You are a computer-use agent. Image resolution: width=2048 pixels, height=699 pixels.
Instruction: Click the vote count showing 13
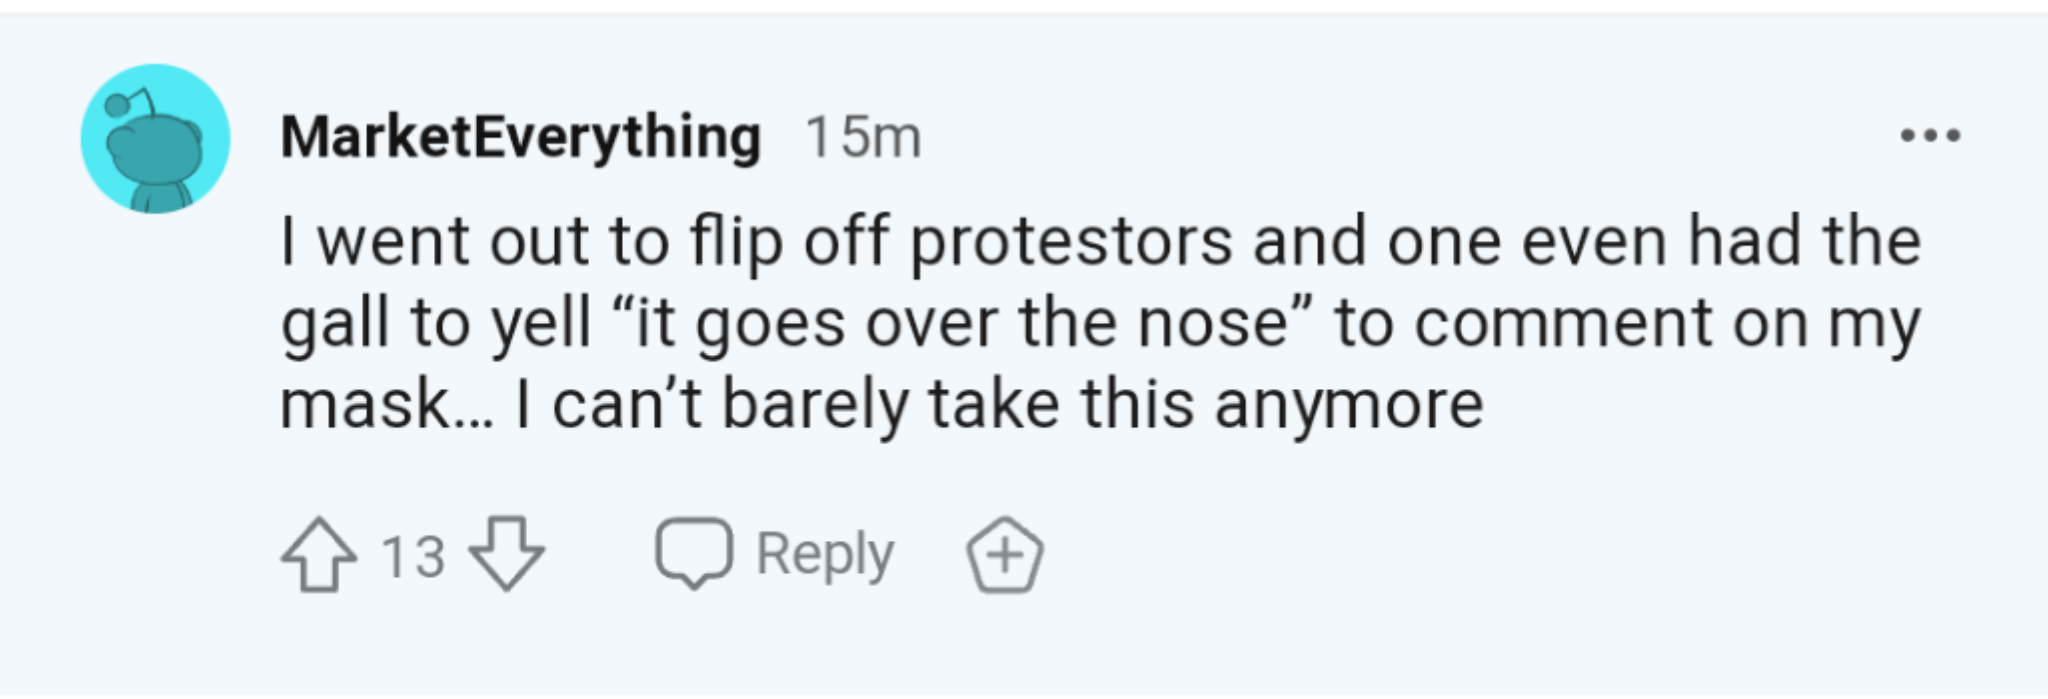click(x=412, y=556)
